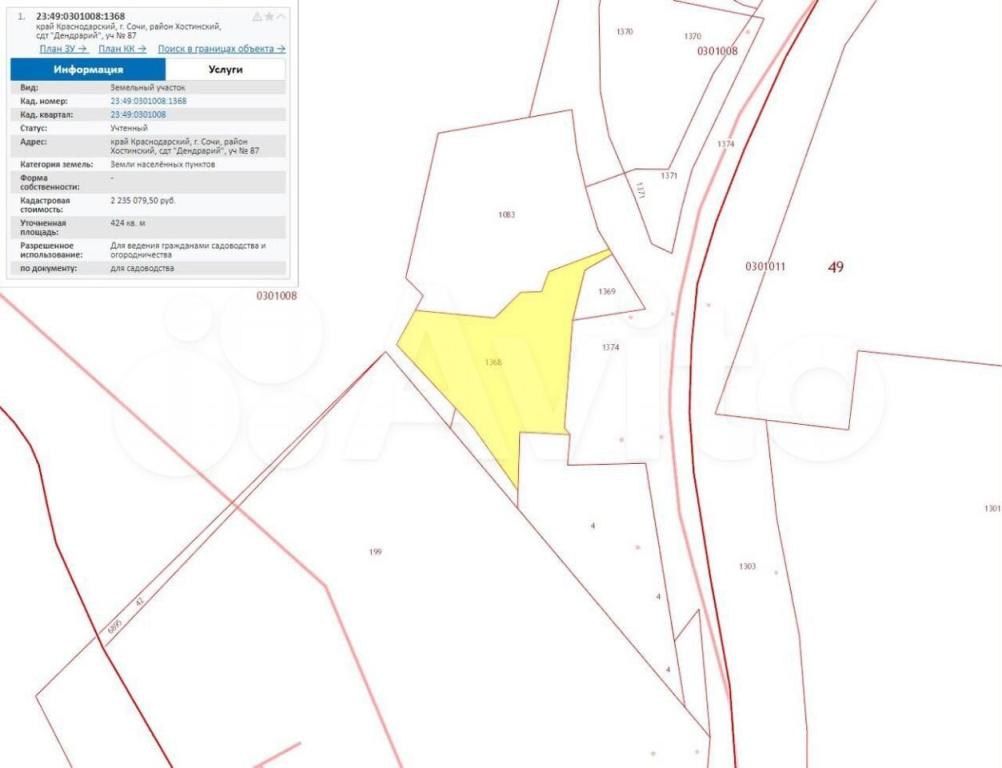
Task: Click the large district number 49
Action: pyautogui.click(x=836, y=267)
